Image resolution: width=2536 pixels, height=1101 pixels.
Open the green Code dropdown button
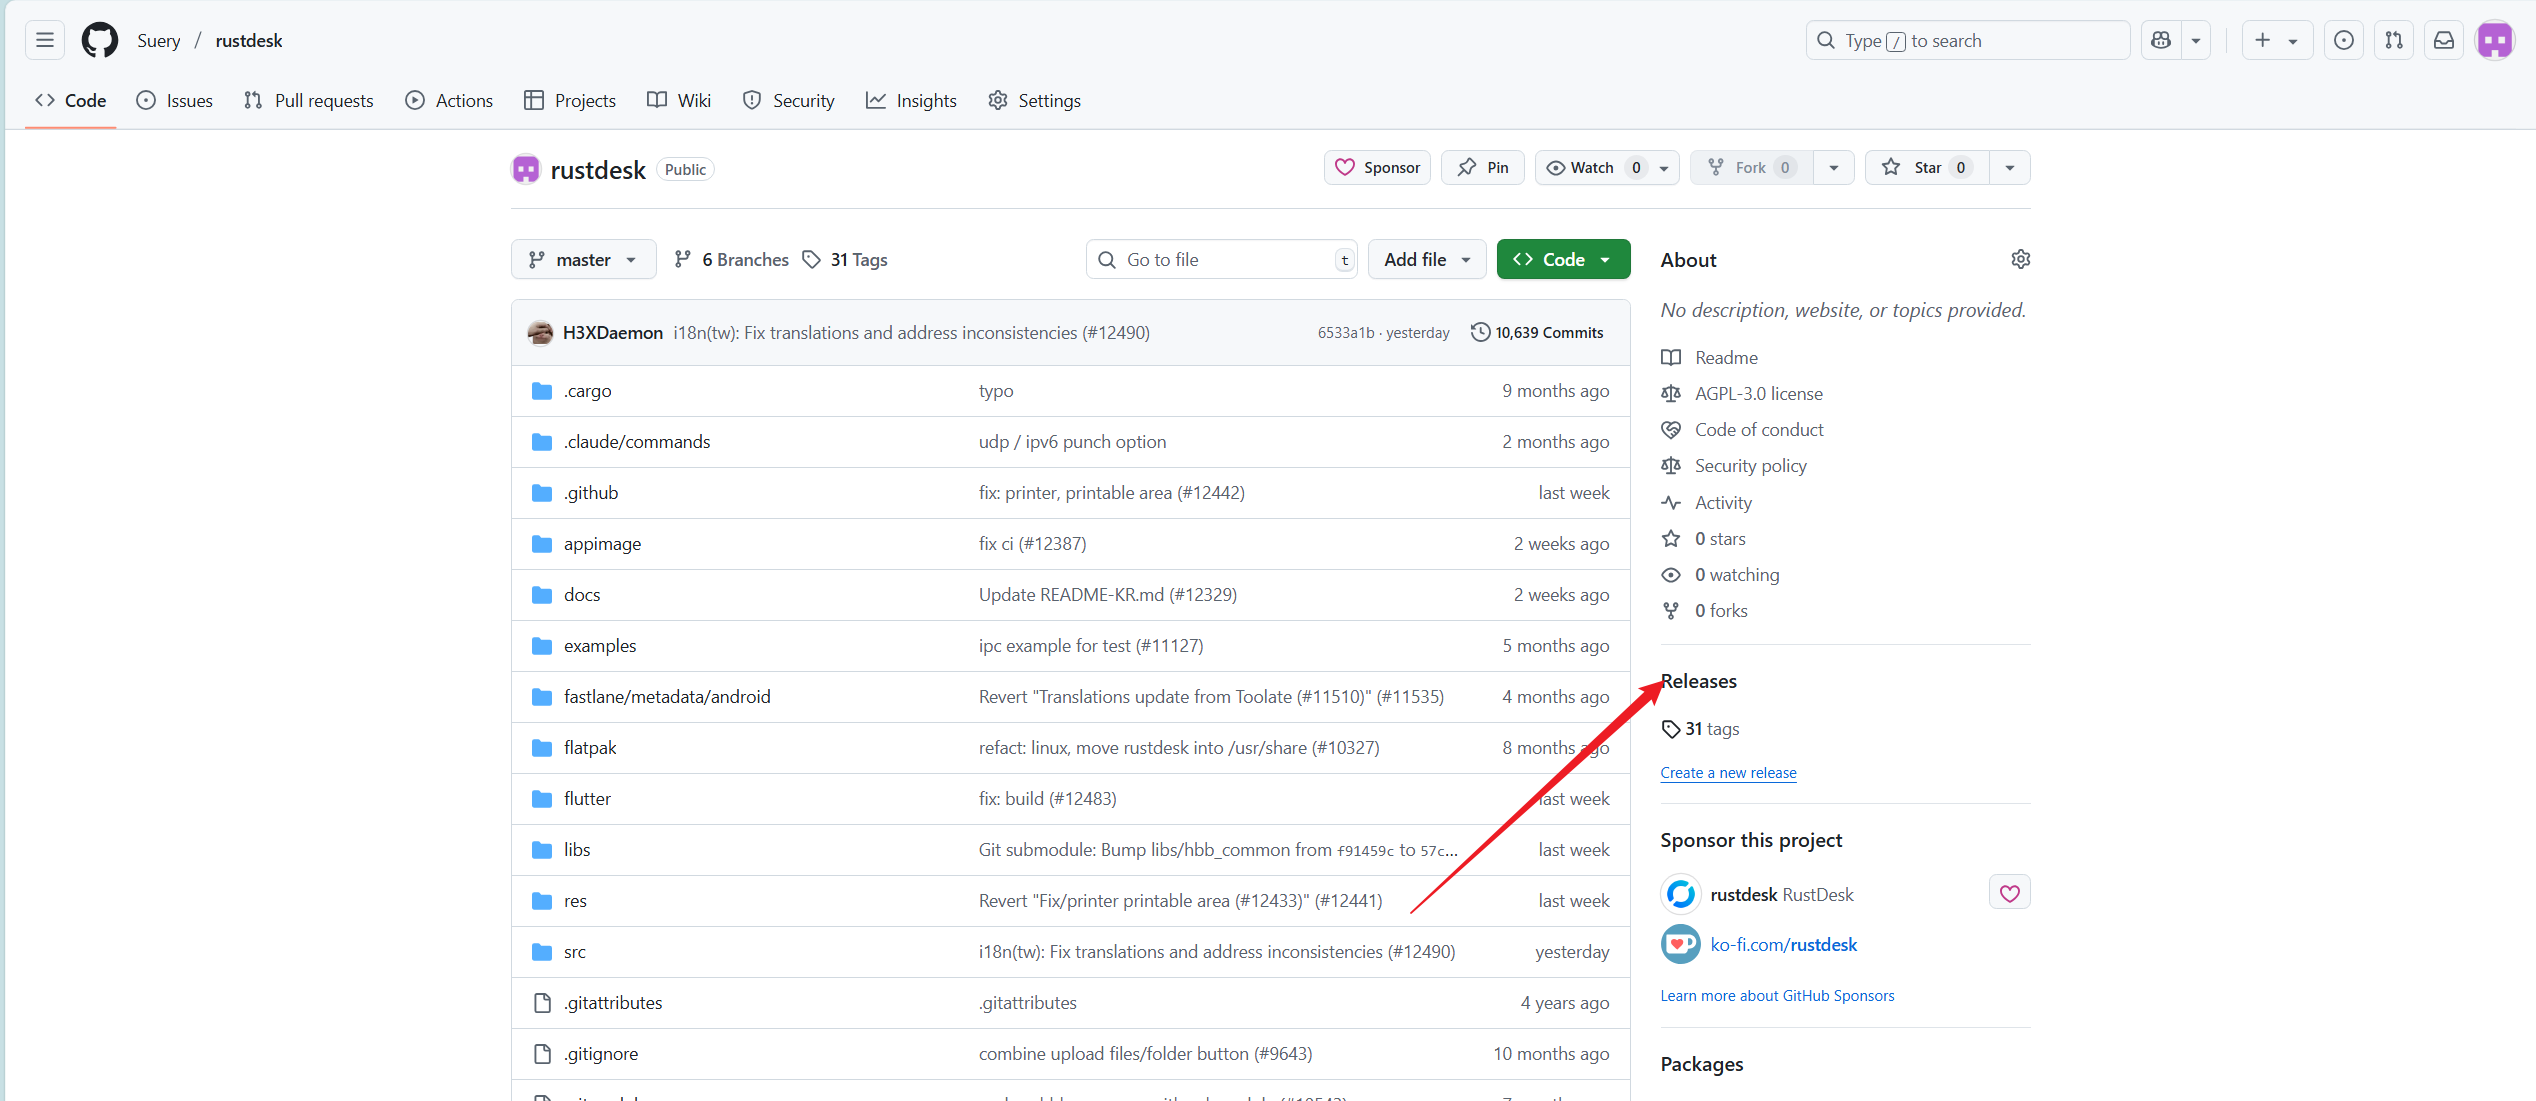pos(1564,259)
